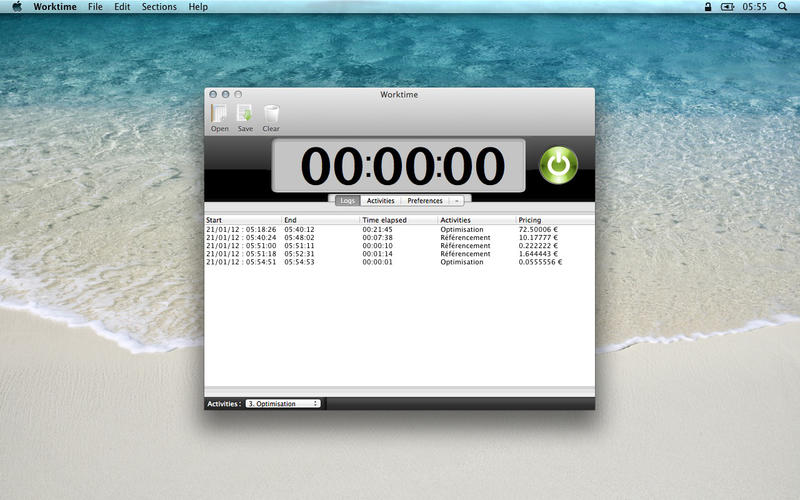Click the battery status icon
Viewport: 800px width, 500px height.
click(727, 7)
